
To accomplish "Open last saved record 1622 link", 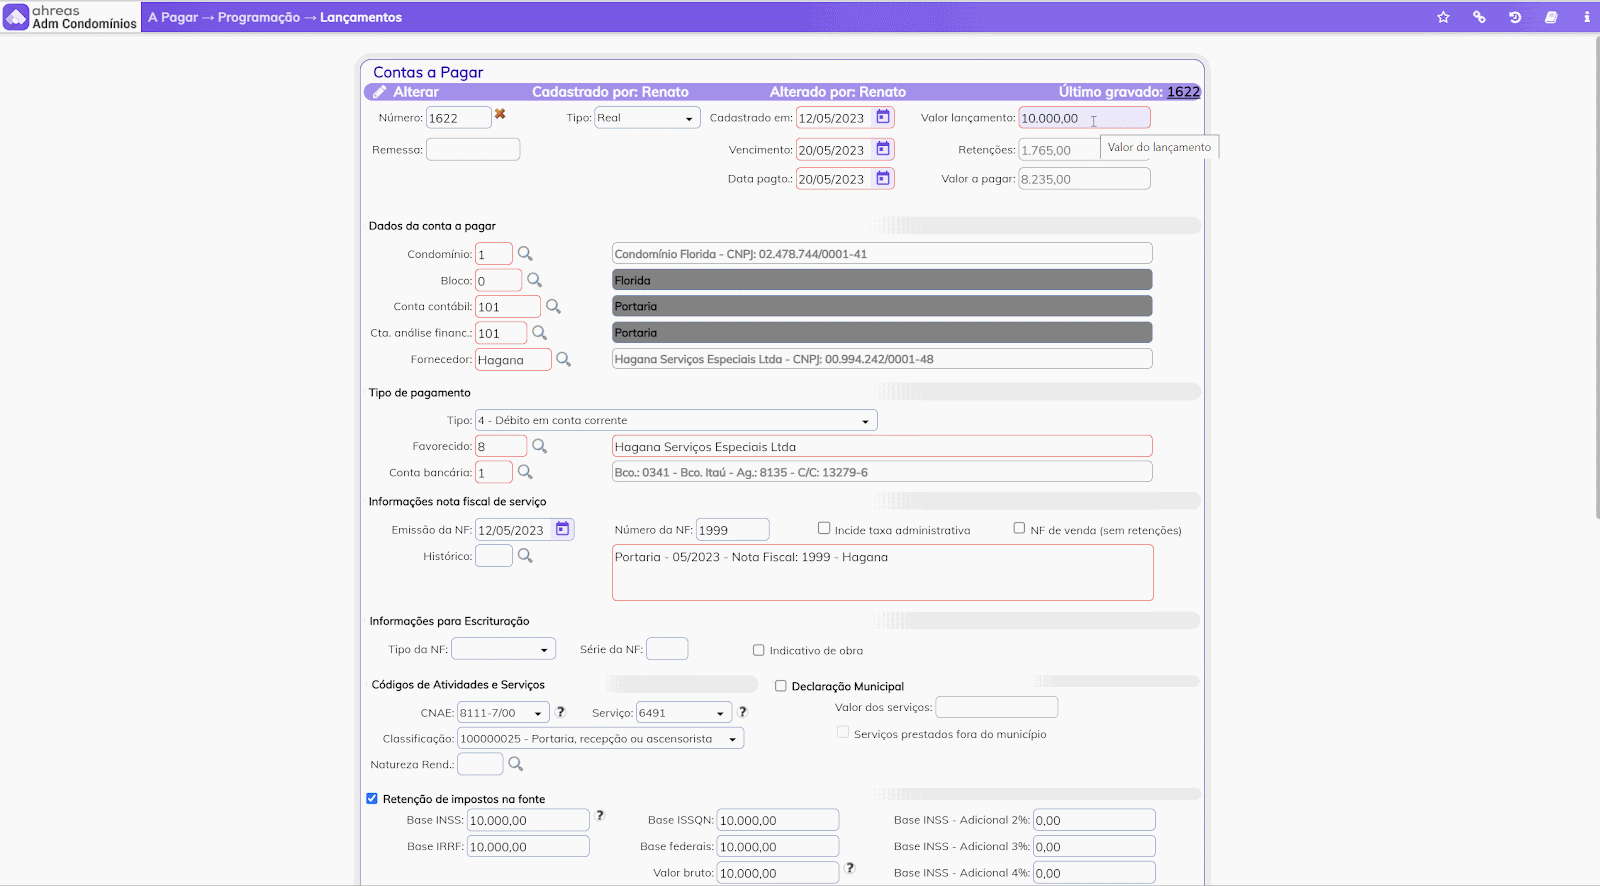I will (x=1183, y=92).
